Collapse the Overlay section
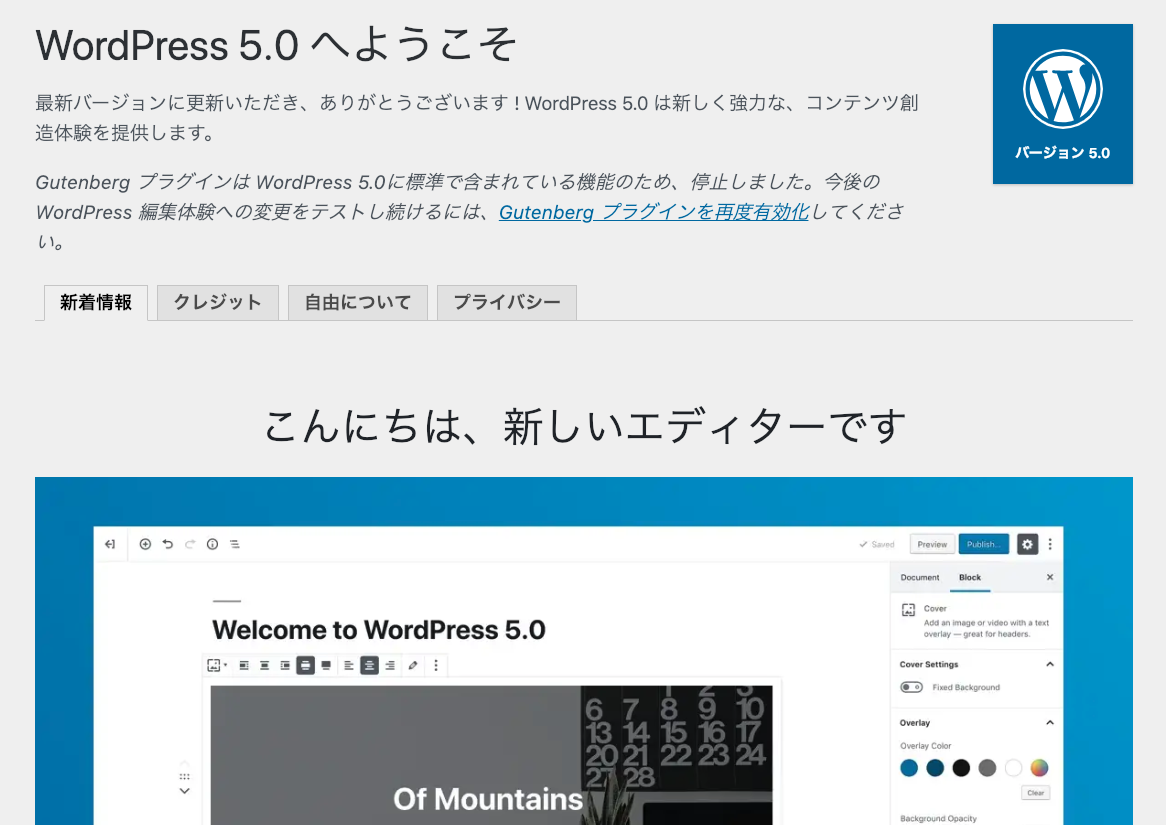The width and height of the screenshot is (1166, 825). [1050, 721]
